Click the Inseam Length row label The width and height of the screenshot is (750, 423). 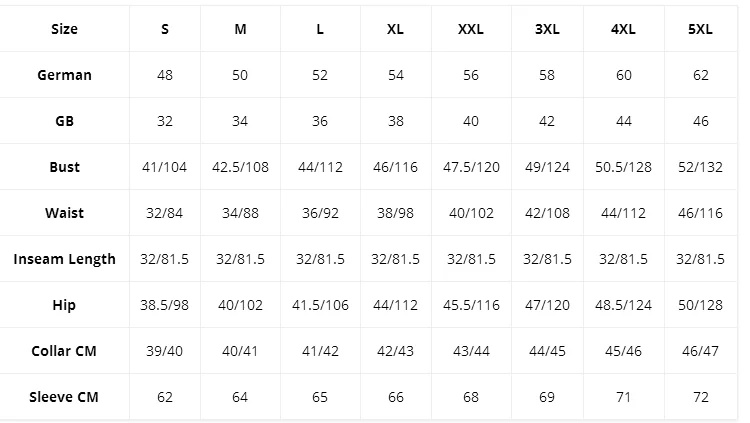point(64,259)
